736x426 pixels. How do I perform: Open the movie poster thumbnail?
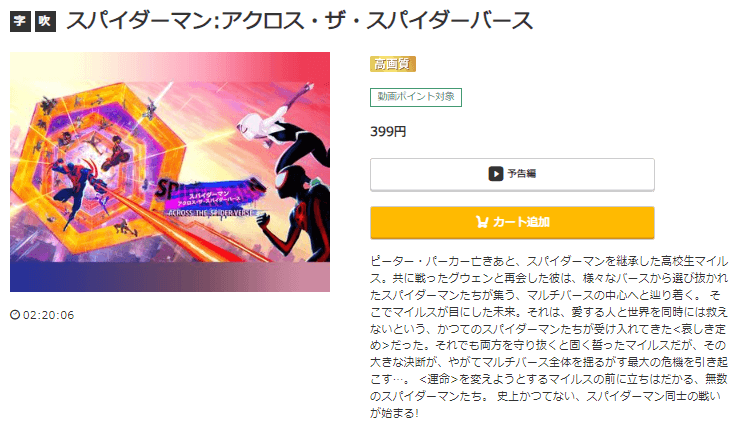pos(170,172)
